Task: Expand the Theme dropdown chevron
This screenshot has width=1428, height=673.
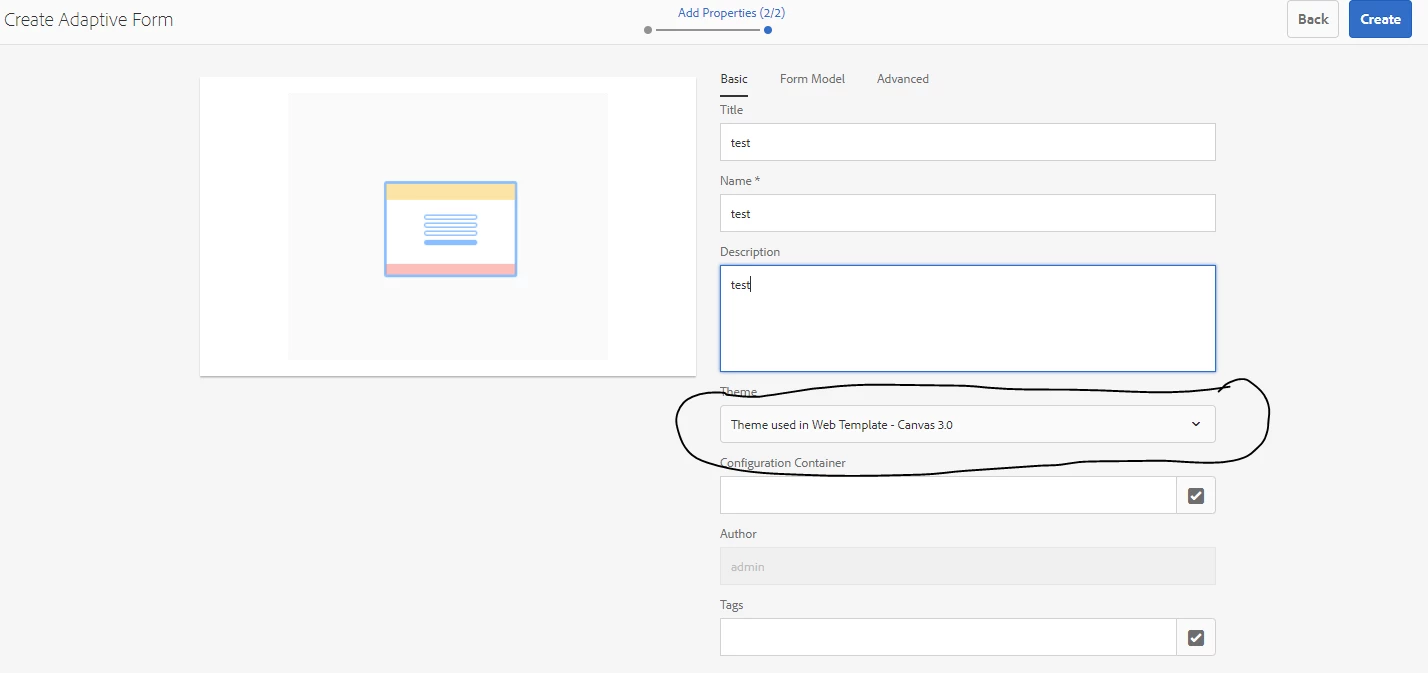Action: 1196,424
